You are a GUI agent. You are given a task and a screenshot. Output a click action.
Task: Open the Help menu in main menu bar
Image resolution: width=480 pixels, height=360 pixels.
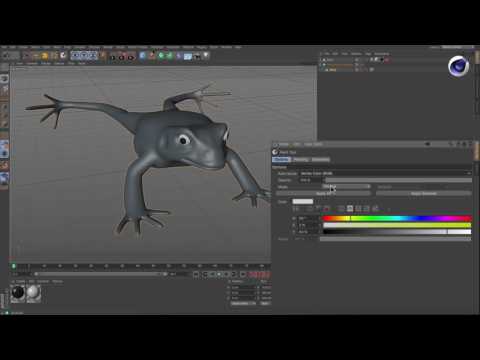click(238, 47)
